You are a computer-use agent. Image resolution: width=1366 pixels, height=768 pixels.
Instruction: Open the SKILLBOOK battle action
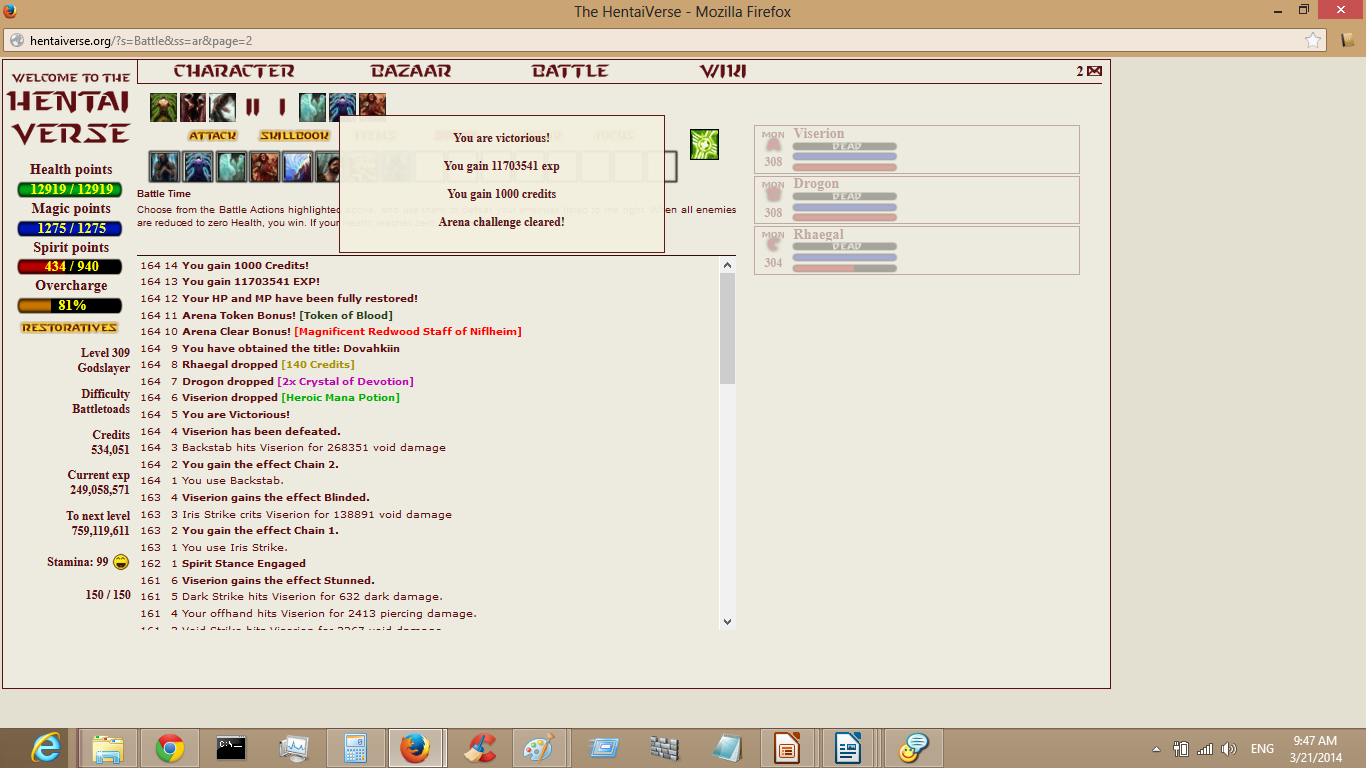tap(294, 136)
